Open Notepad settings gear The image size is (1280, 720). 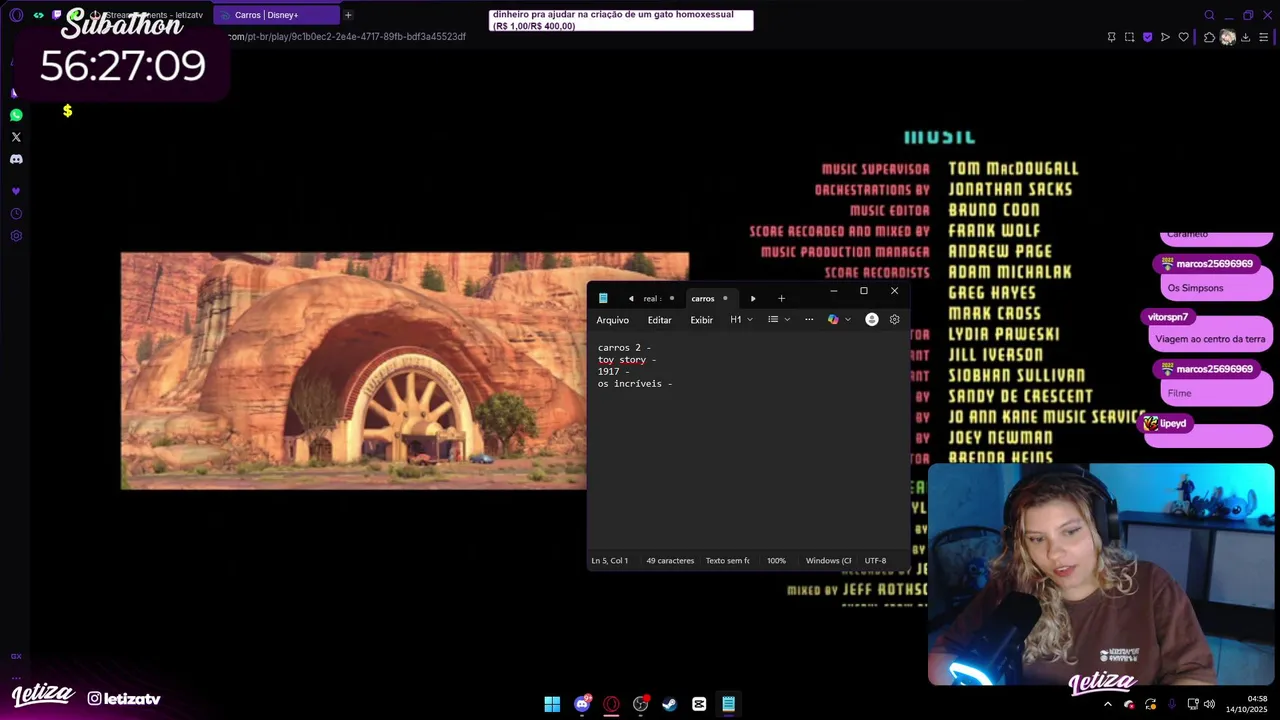894,320
